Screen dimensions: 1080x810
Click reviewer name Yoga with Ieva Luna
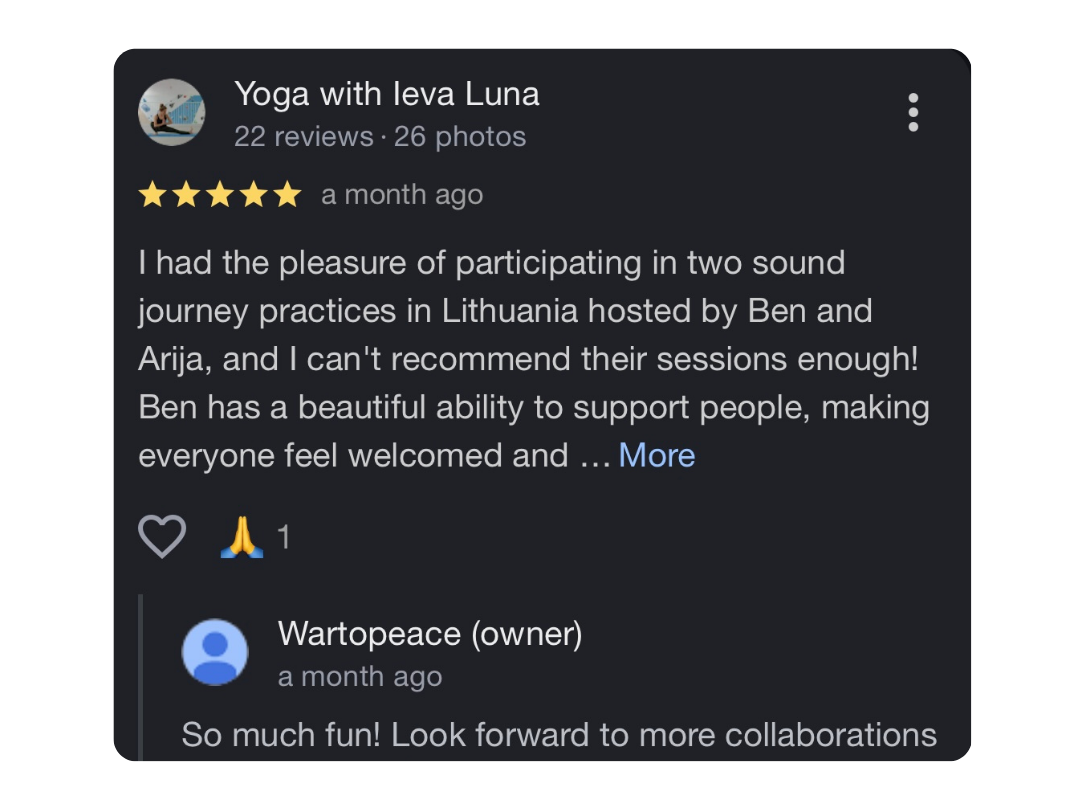[x=387, y=94]
